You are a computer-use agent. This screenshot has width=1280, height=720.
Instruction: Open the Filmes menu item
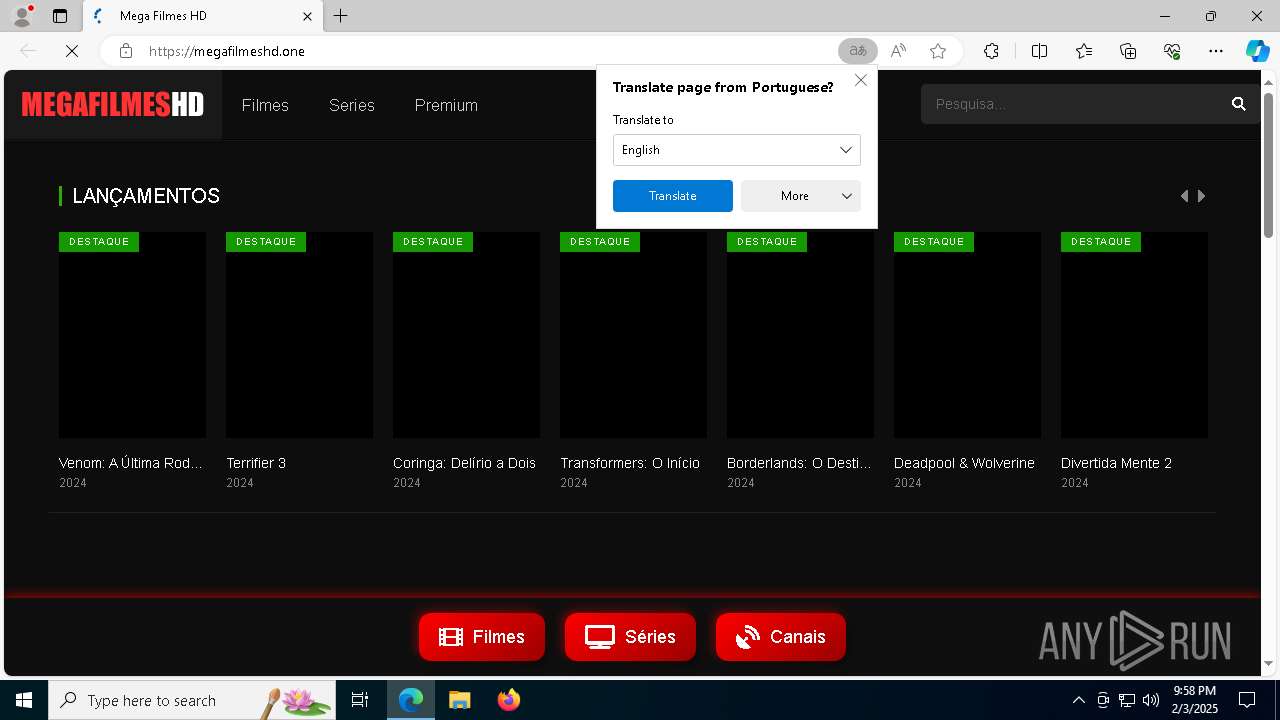(x=265, y=105)
